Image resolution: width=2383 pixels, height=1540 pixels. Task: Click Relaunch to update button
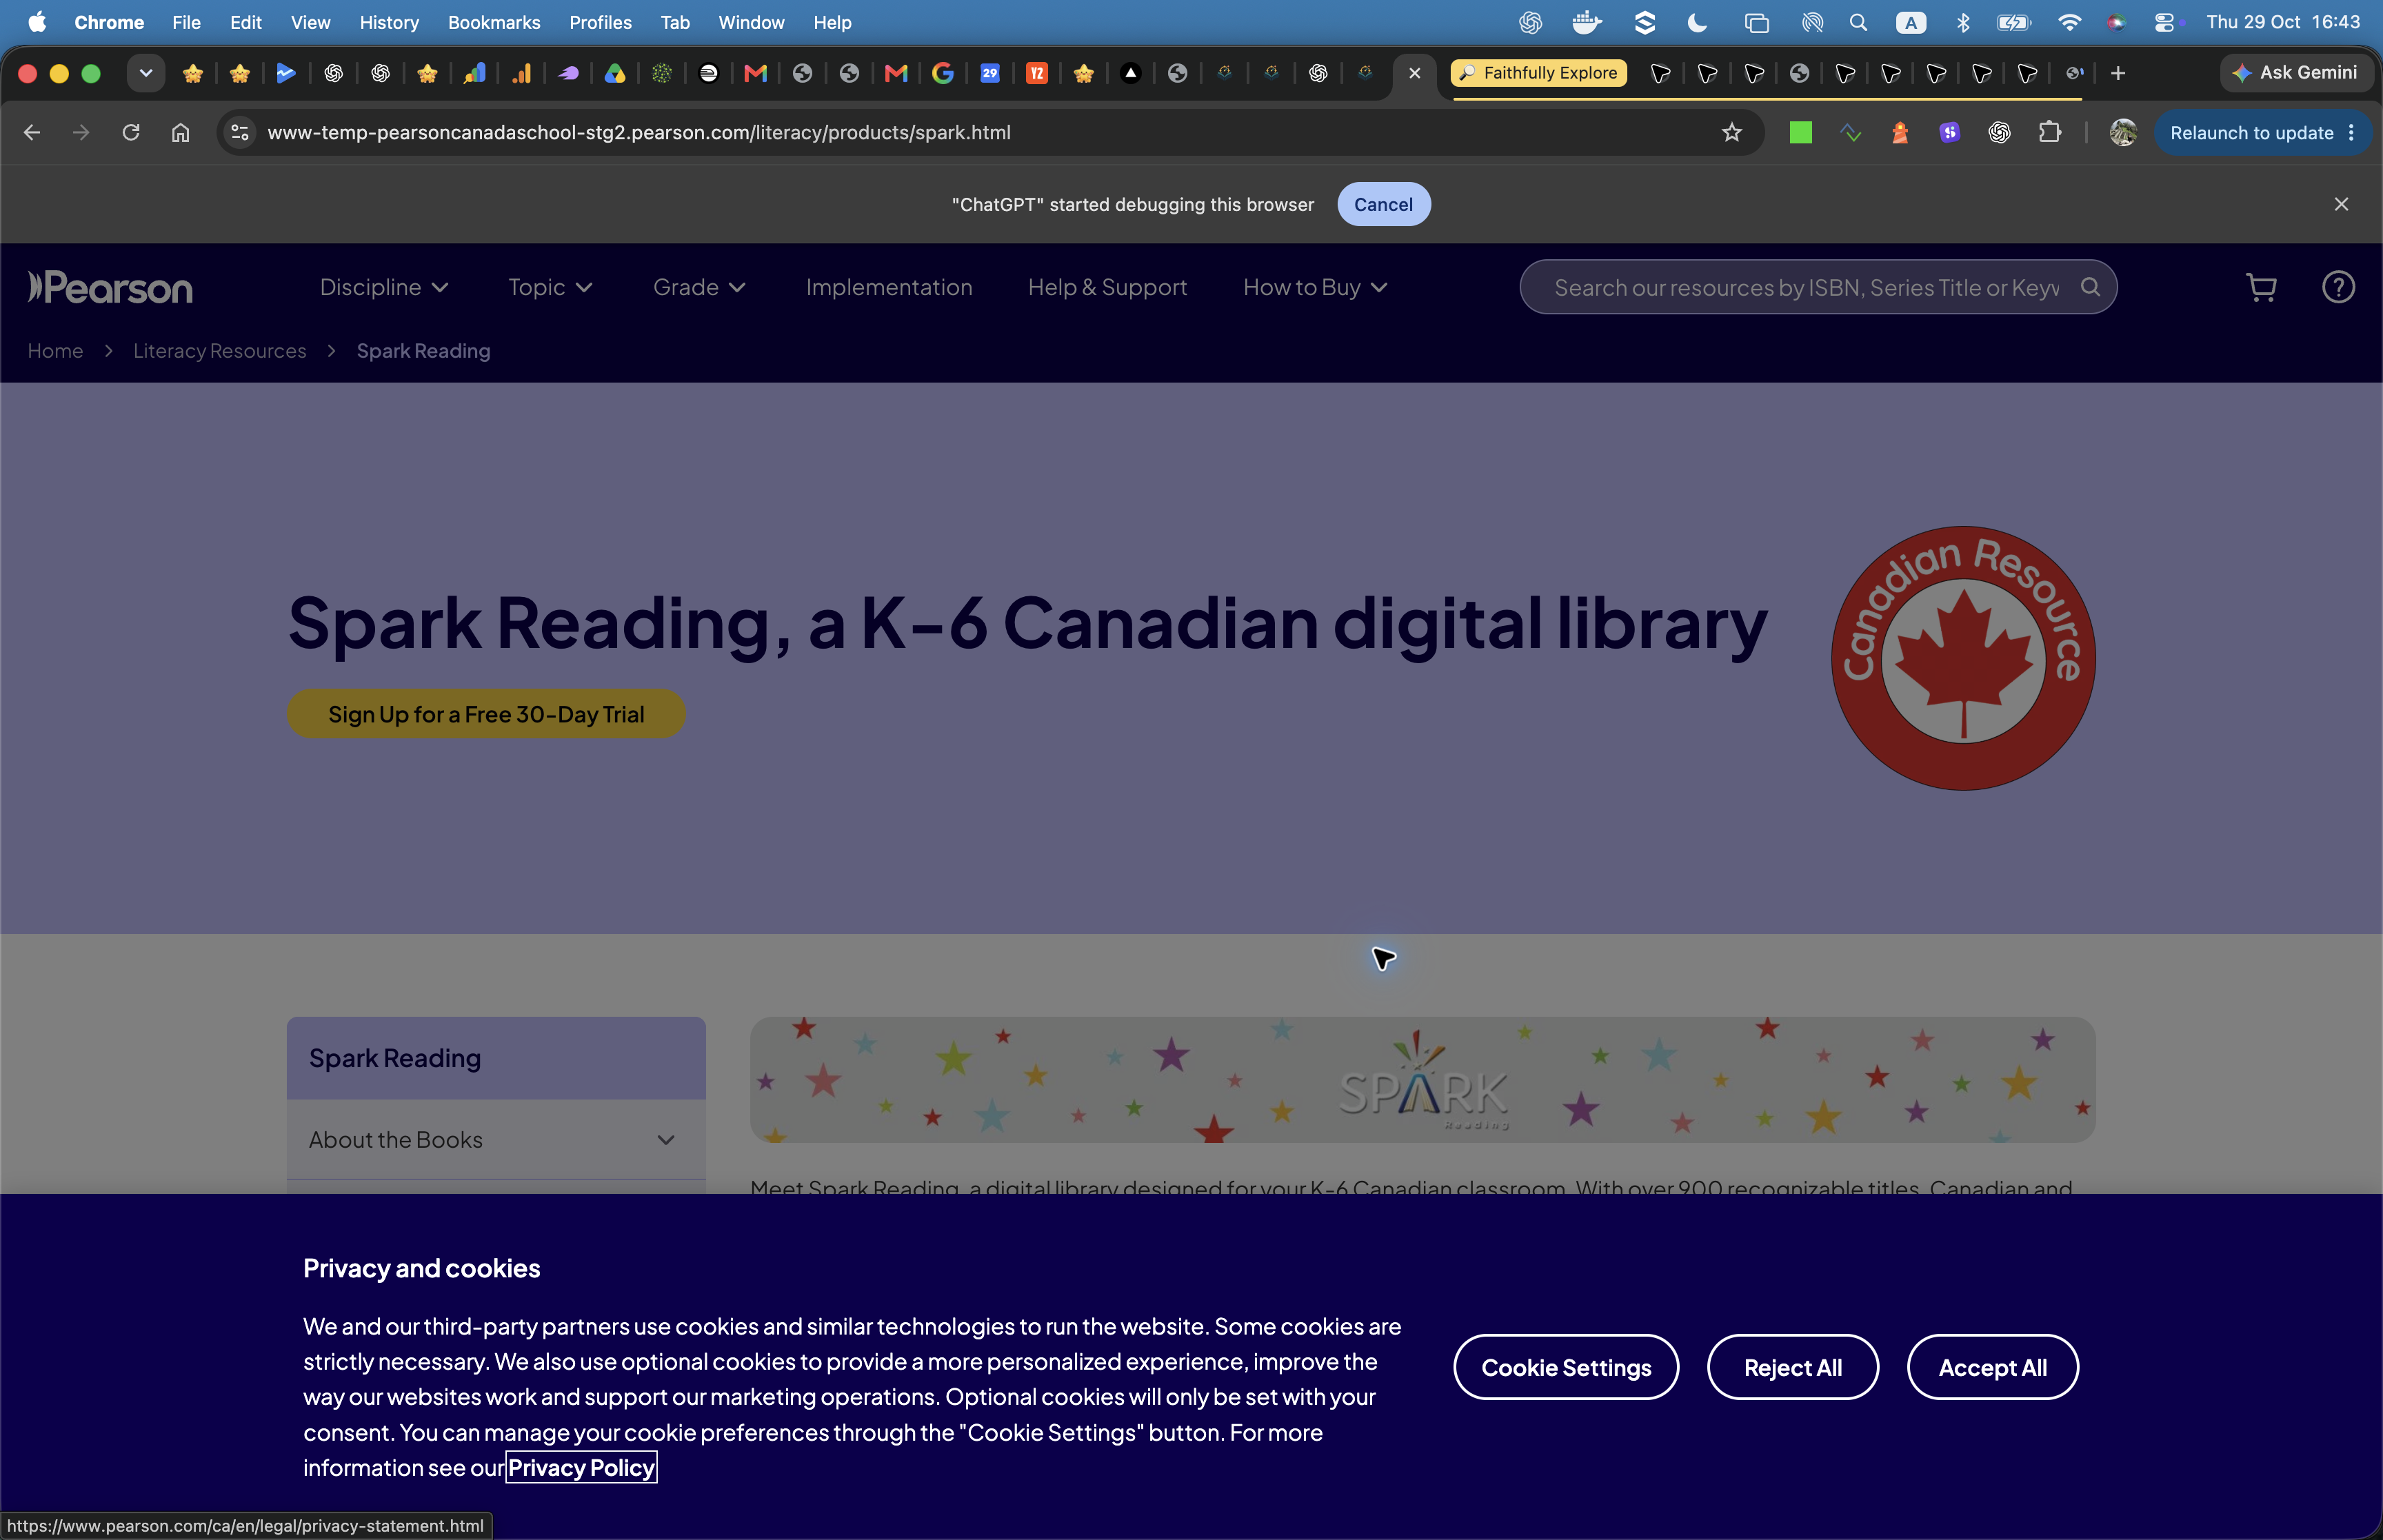(x=2261, y=132)
